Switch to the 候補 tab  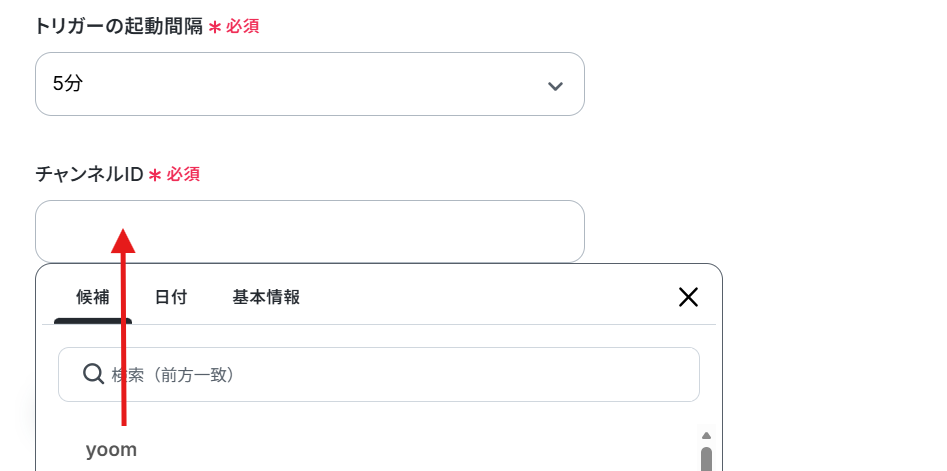(93, 297)
